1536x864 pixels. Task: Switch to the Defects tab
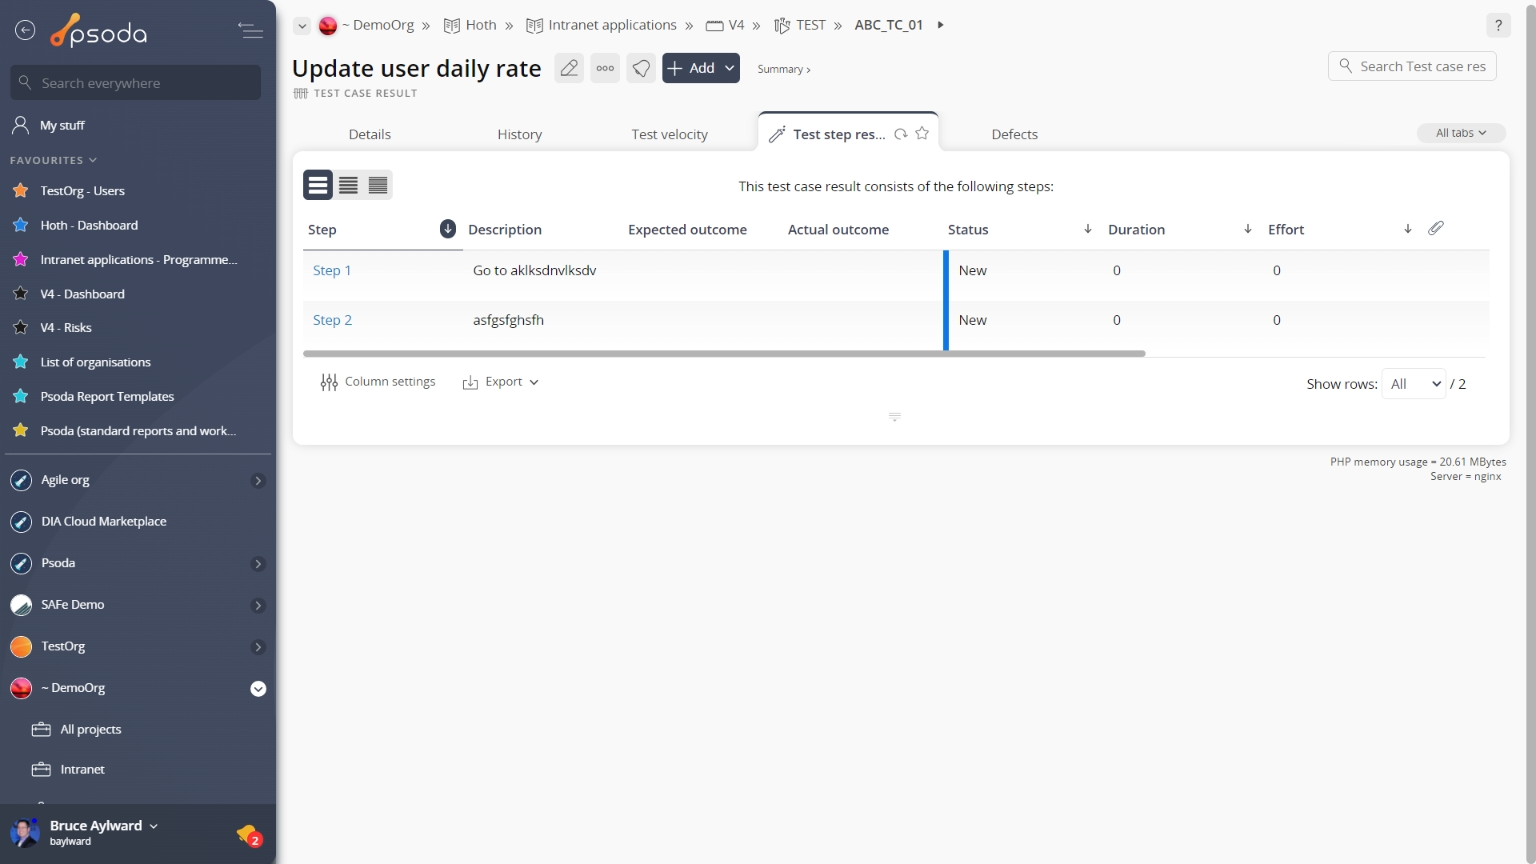click(1015, 134)
